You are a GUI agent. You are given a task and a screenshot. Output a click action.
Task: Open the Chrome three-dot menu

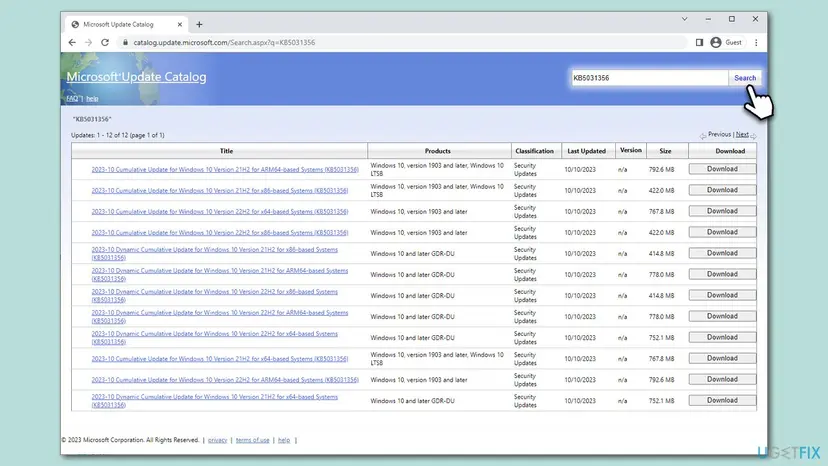(756, 42)
